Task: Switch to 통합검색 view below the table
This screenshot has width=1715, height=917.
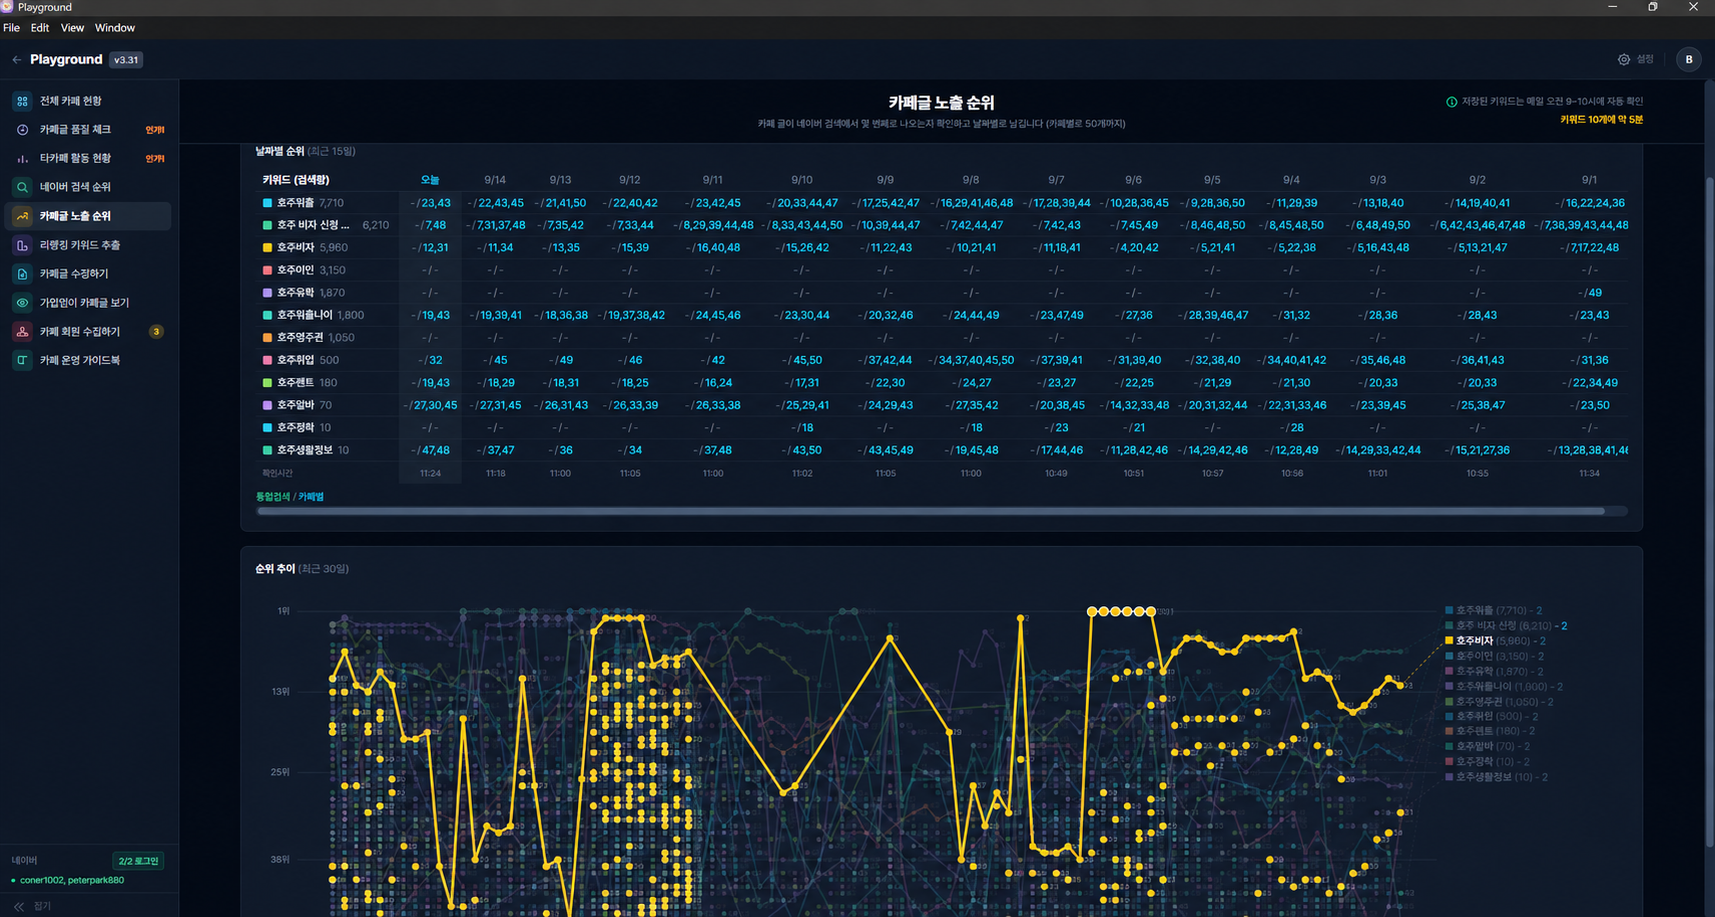Action: click(273, 497)
